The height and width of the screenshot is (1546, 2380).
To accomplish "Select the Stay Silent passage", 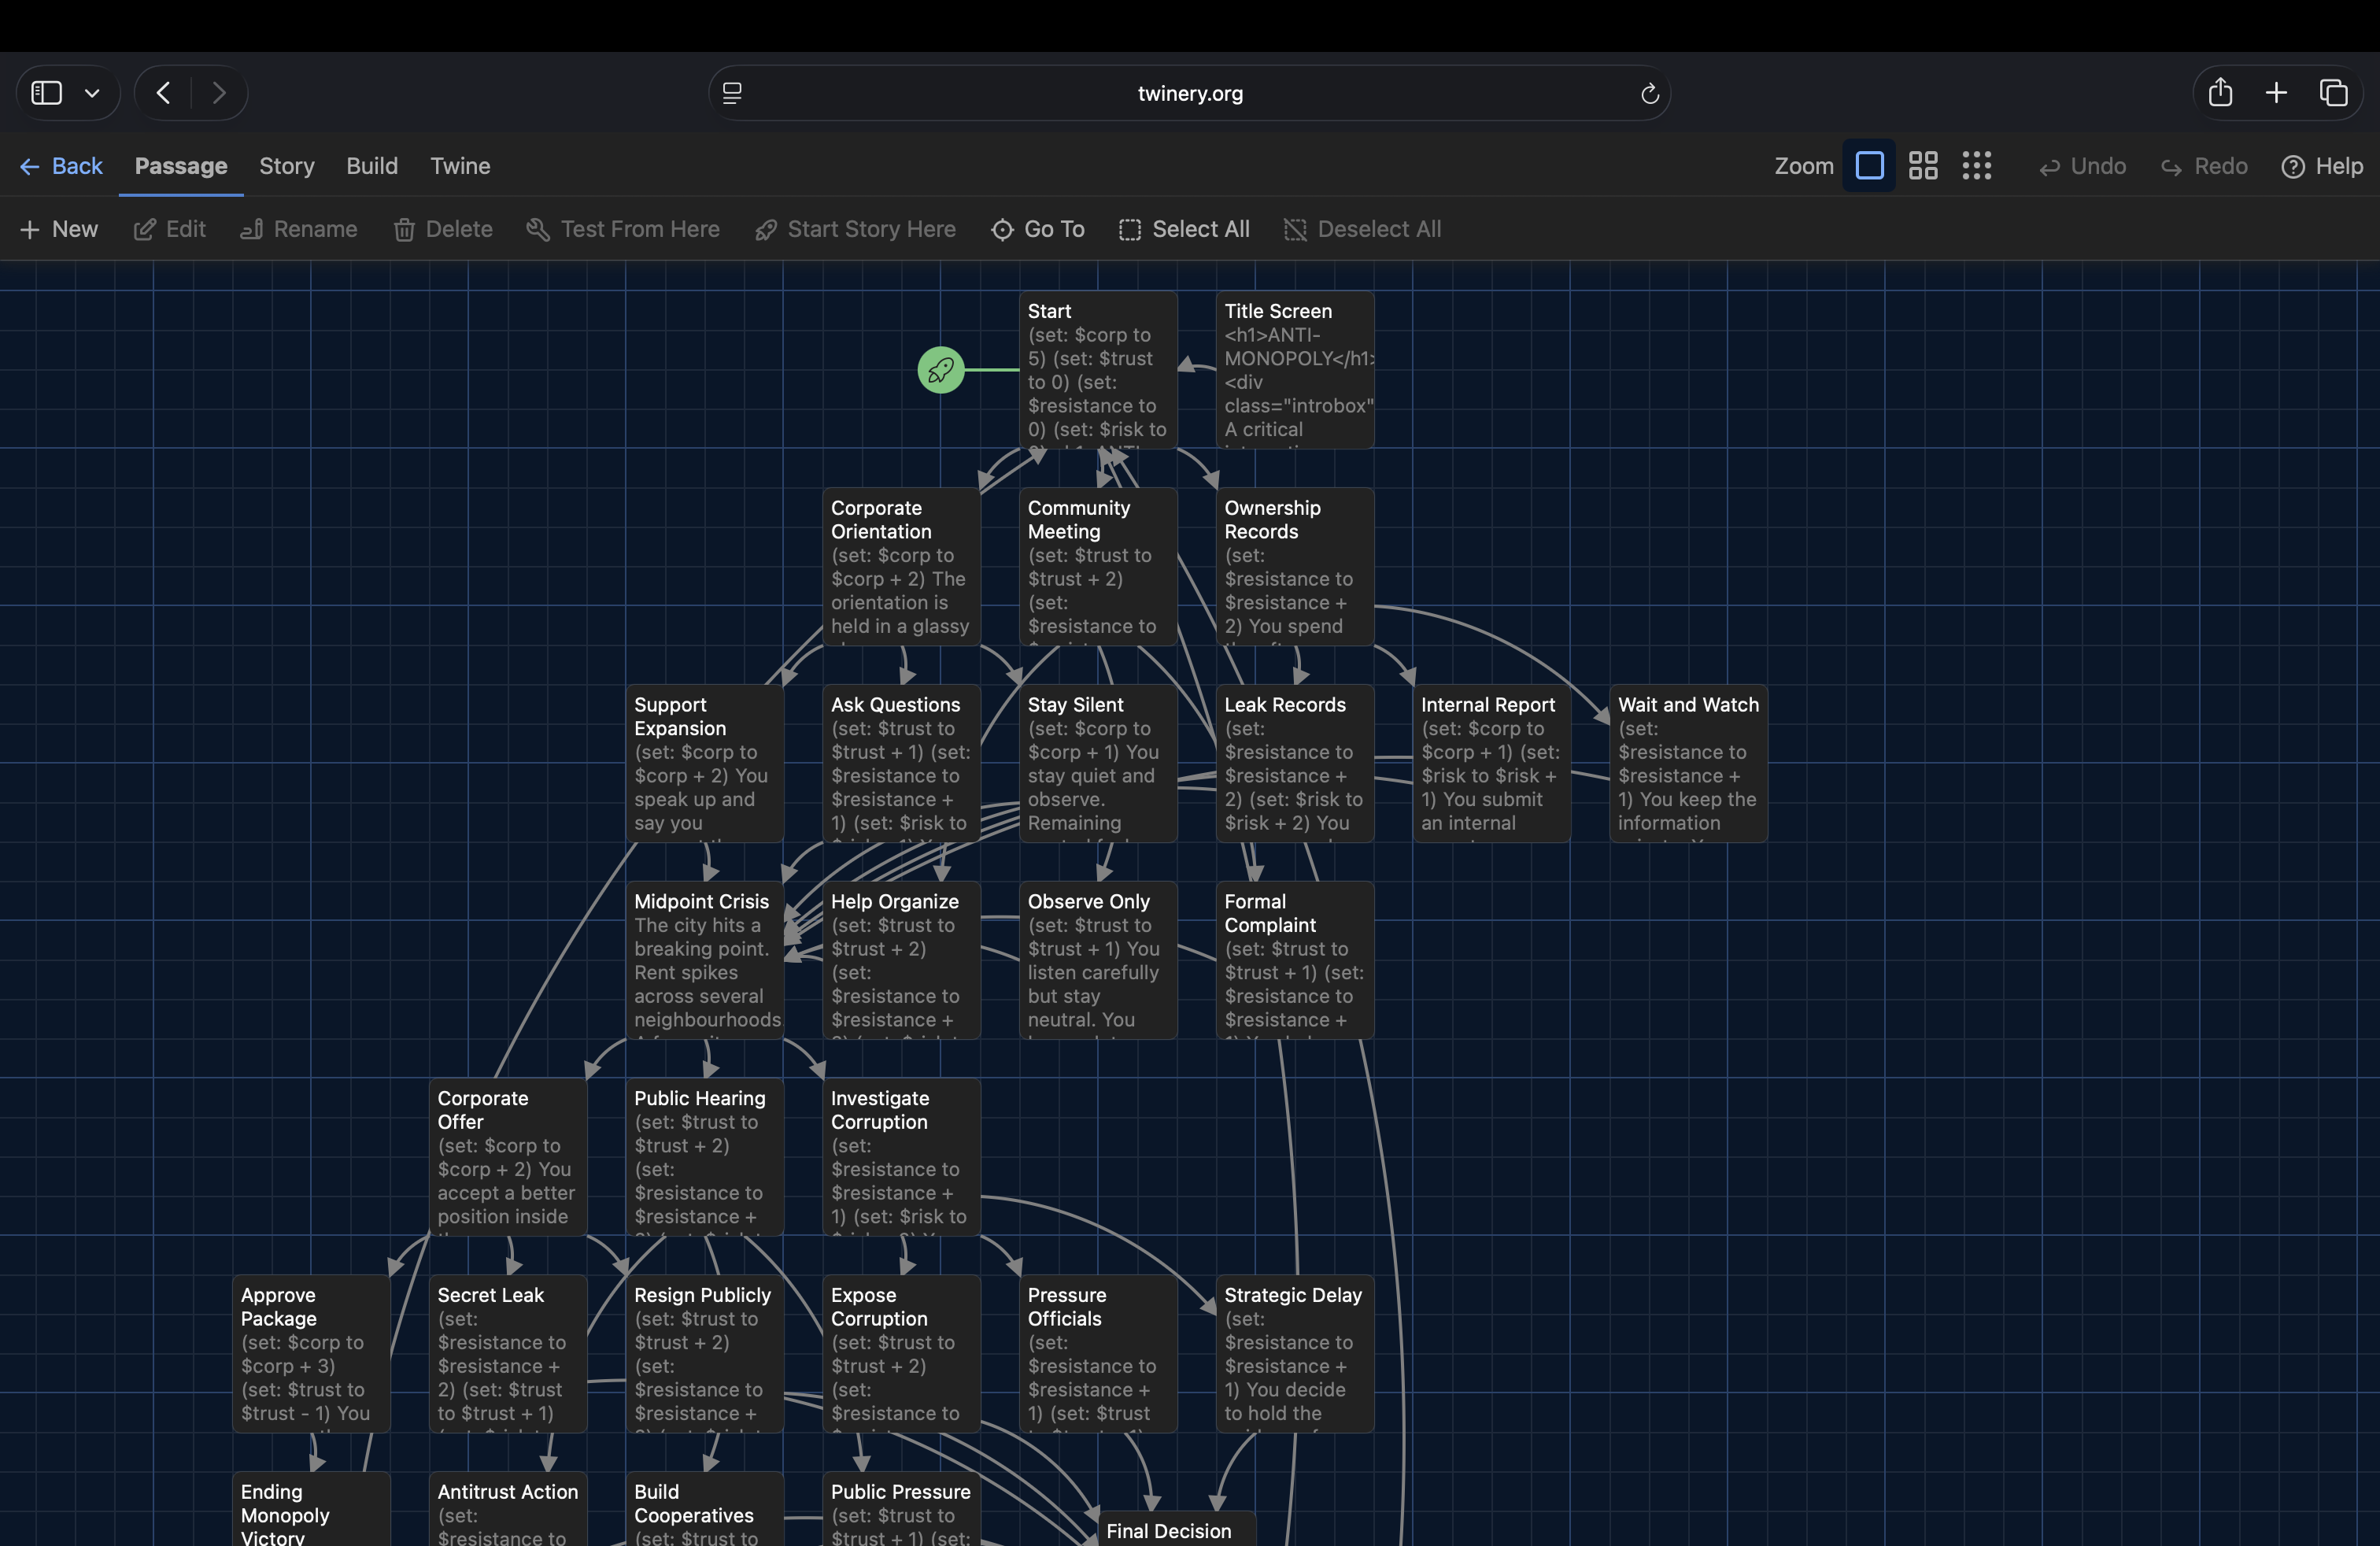I will click(x=1098, y=764).
